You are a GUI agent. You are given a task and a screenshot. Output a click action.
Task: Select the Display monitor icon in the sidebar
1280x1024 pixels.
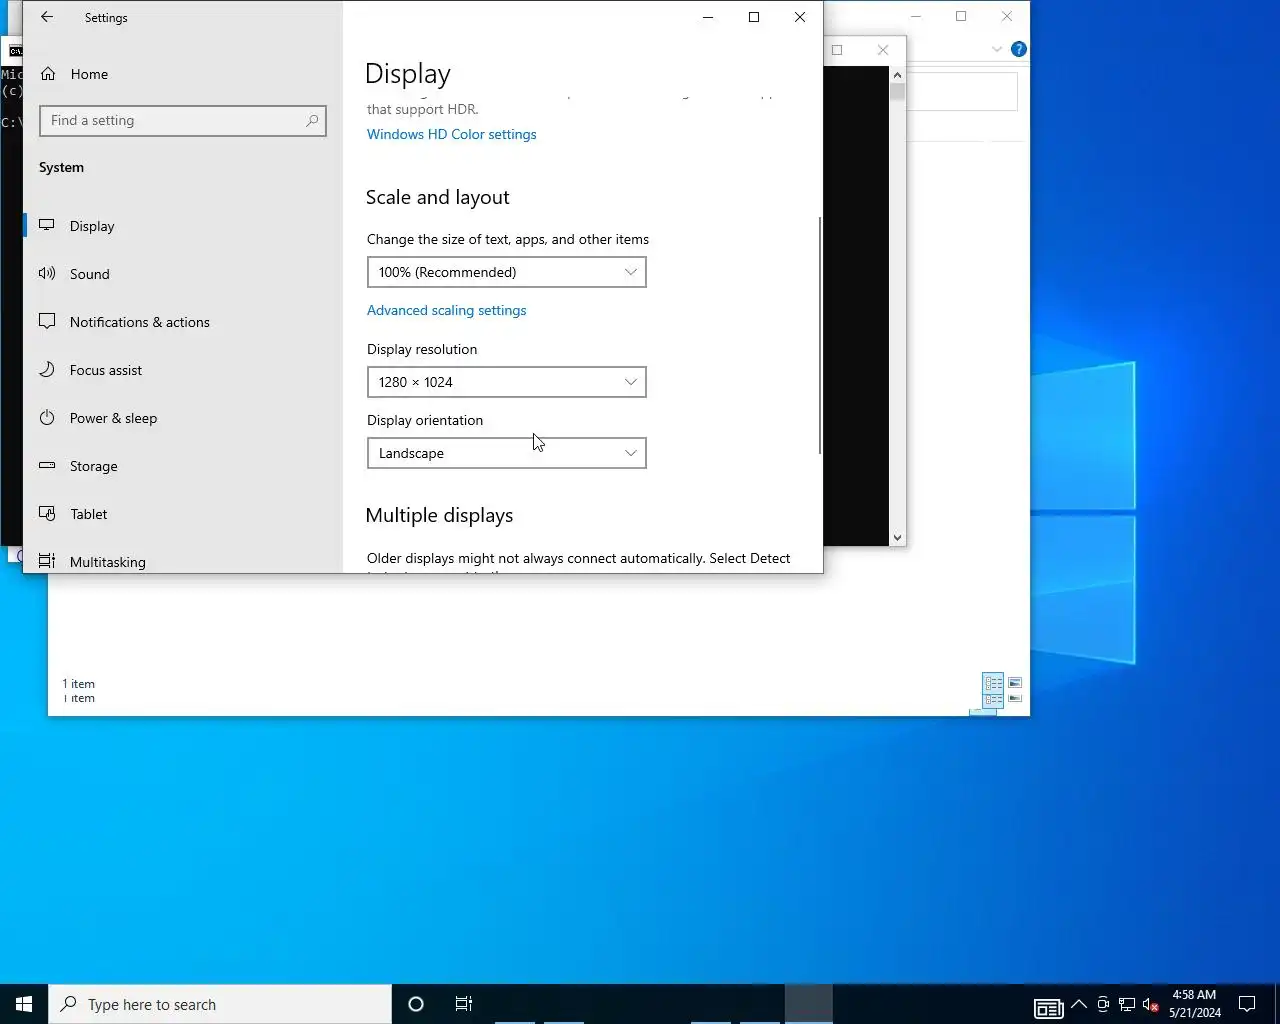pyautogui.click(x=47, y=225)
